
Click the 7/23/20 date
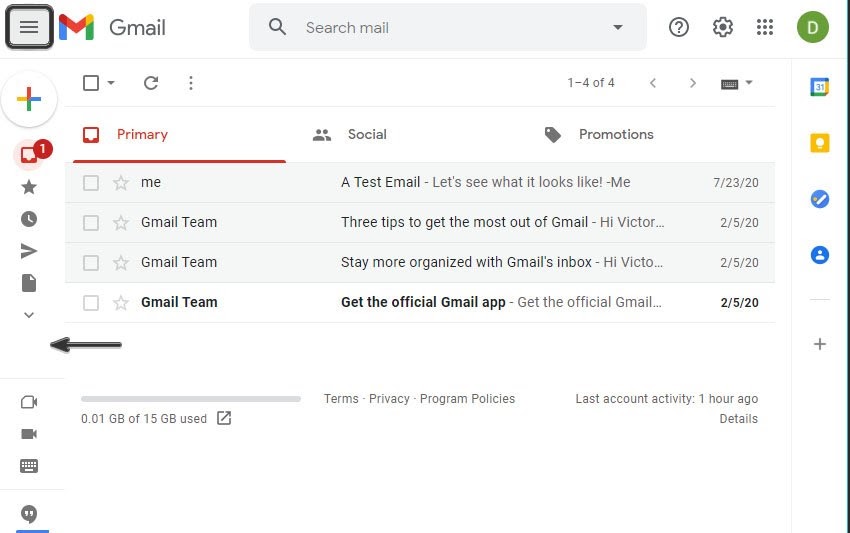coord(736,183)
